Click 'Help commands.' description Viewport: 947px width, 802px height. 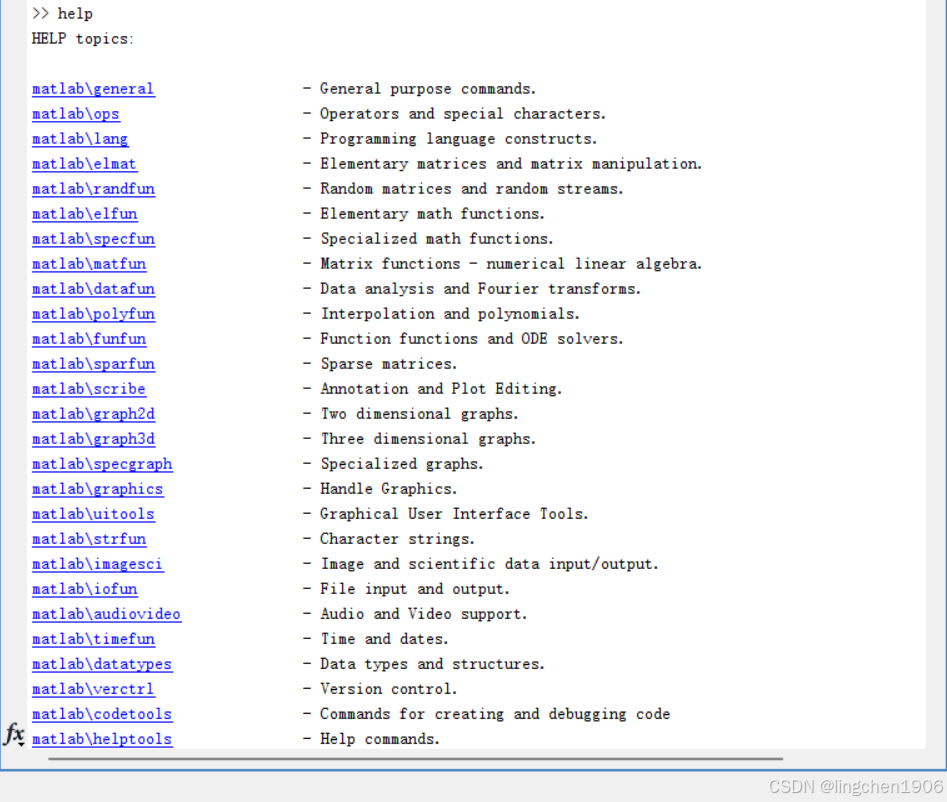click(x=380, y=739)
